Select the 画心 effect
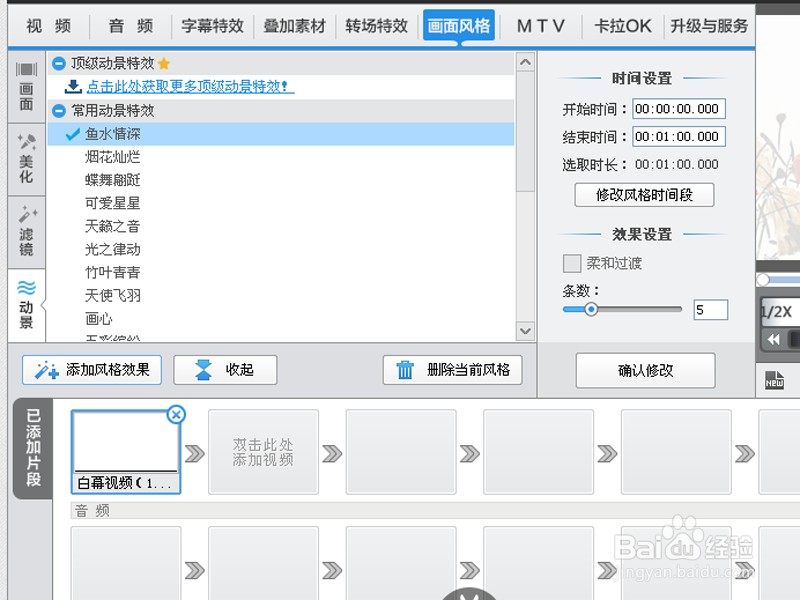Image resolution: width=800 pixels, height=600 pixels. click(x=281, y=319)
